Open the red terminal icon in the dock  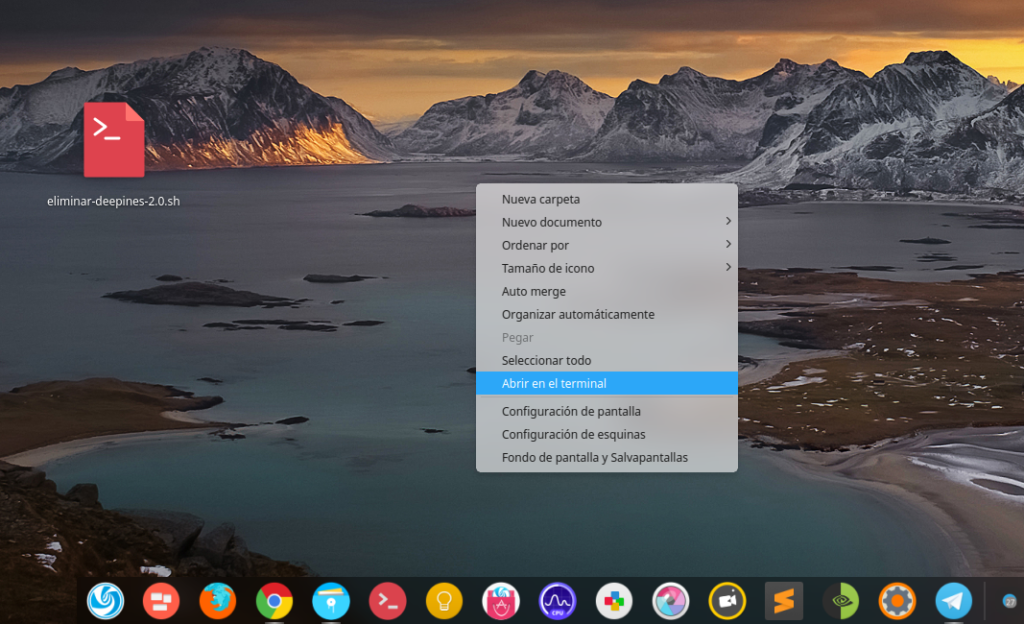coord(387,601)
